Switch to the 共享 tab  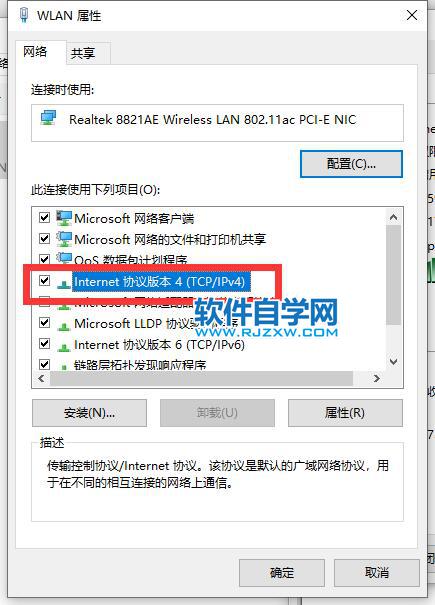click(x=83, y=53)
